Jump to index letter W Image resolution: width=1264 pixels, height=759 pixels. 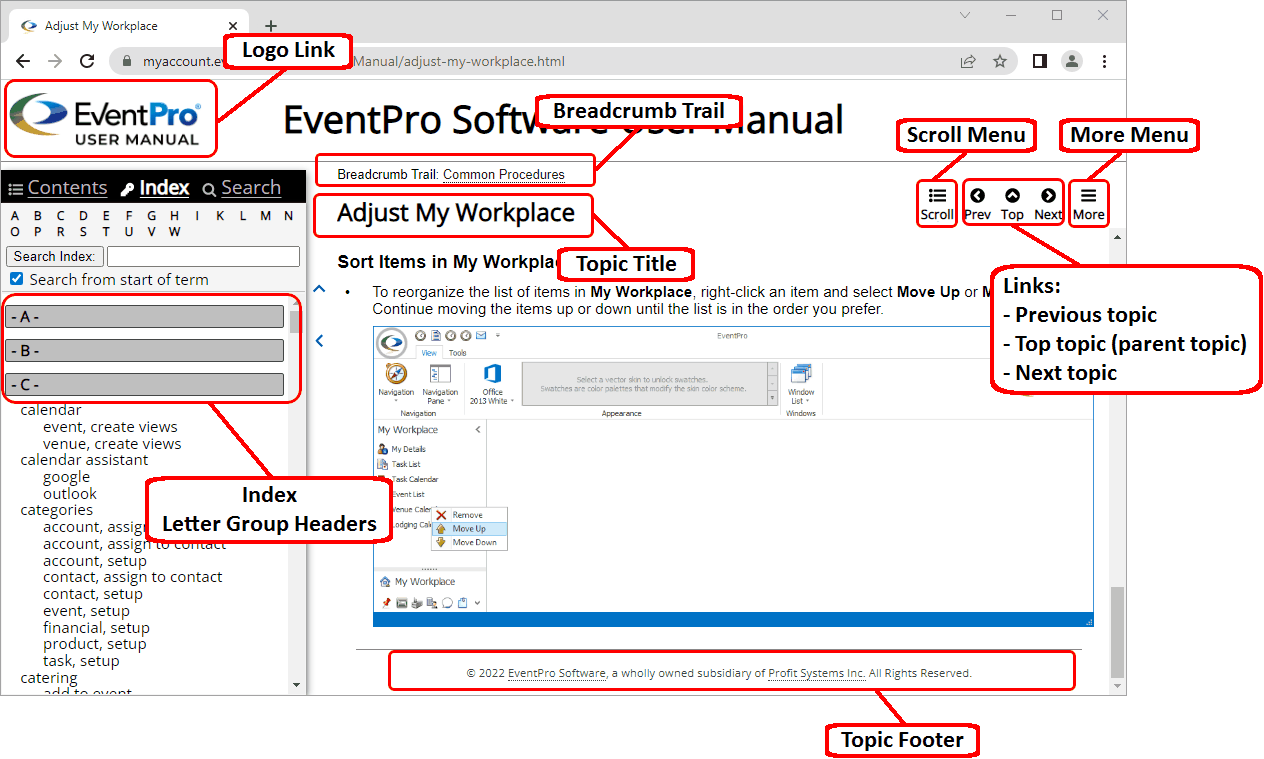175,232
